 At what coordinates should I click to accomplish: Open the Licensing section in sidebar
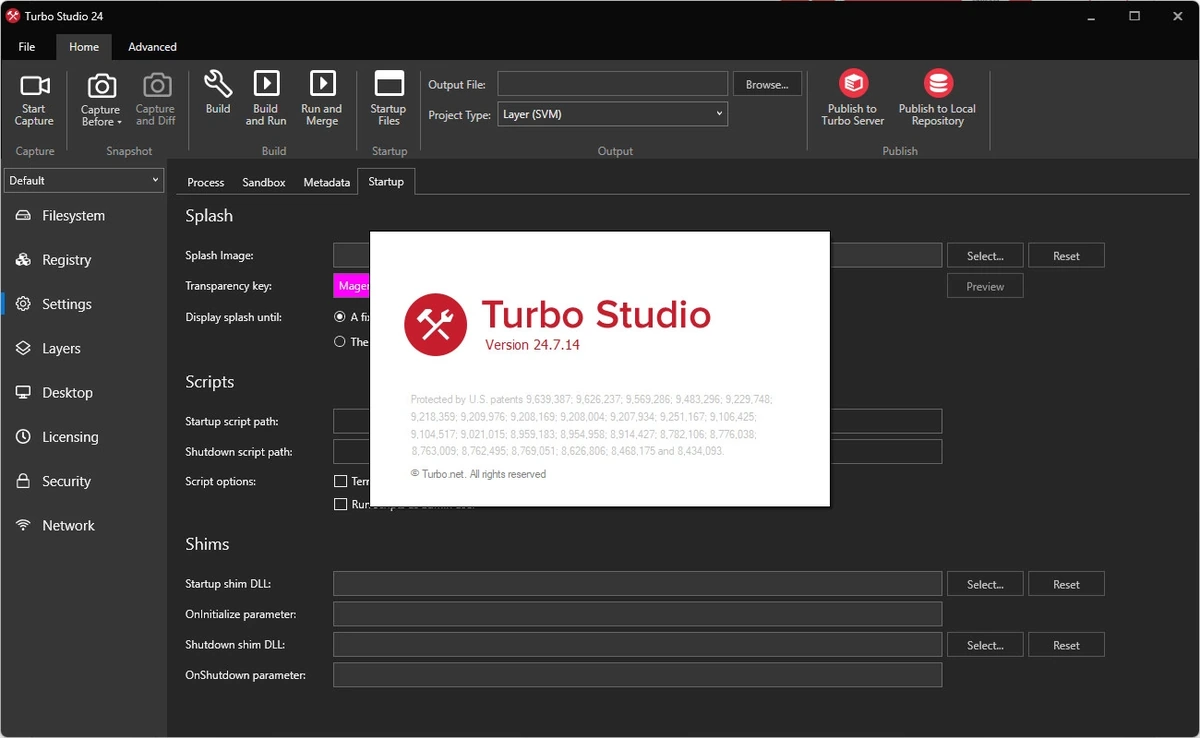(x=83, y=437)
